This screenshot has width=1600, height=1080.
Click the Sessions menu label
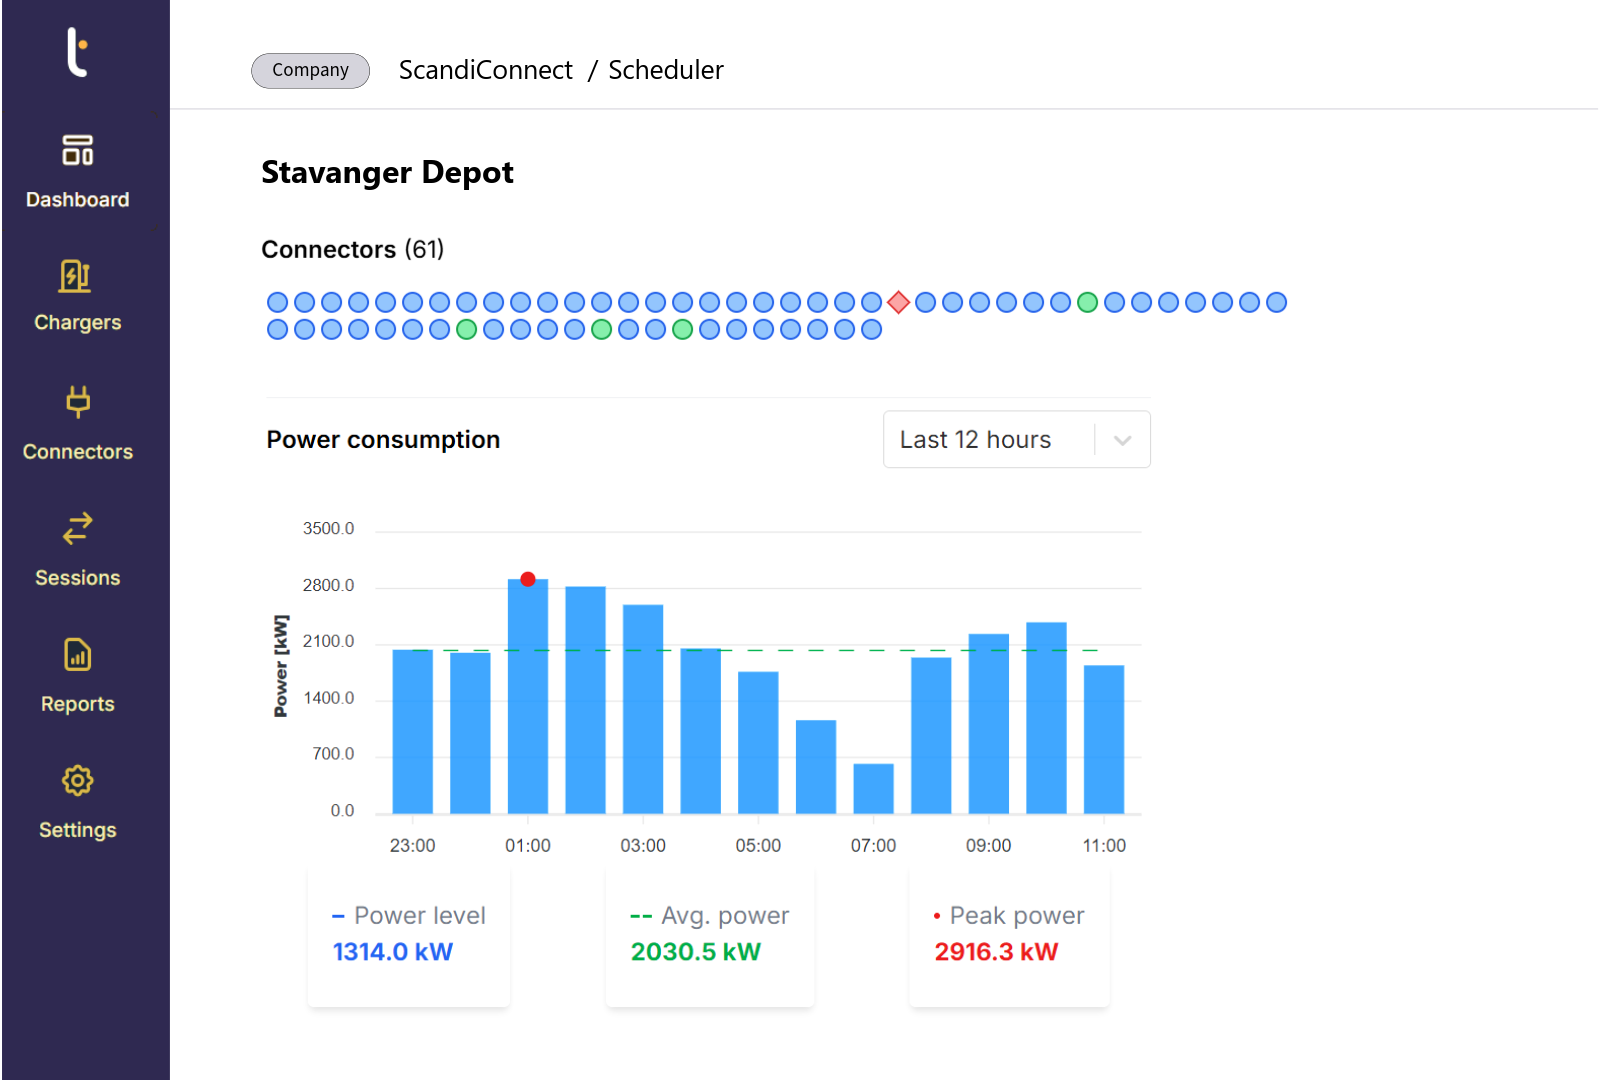(77, 578)
